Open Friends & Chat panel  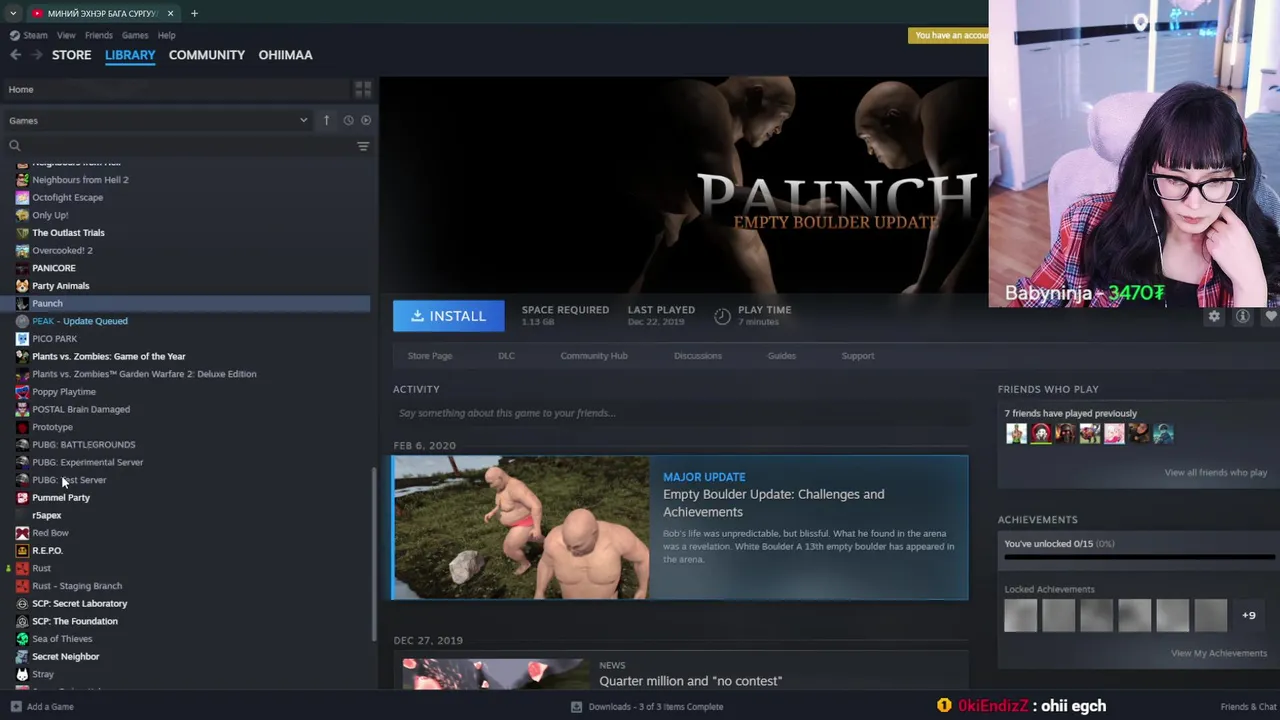(x=1248, y=707)
